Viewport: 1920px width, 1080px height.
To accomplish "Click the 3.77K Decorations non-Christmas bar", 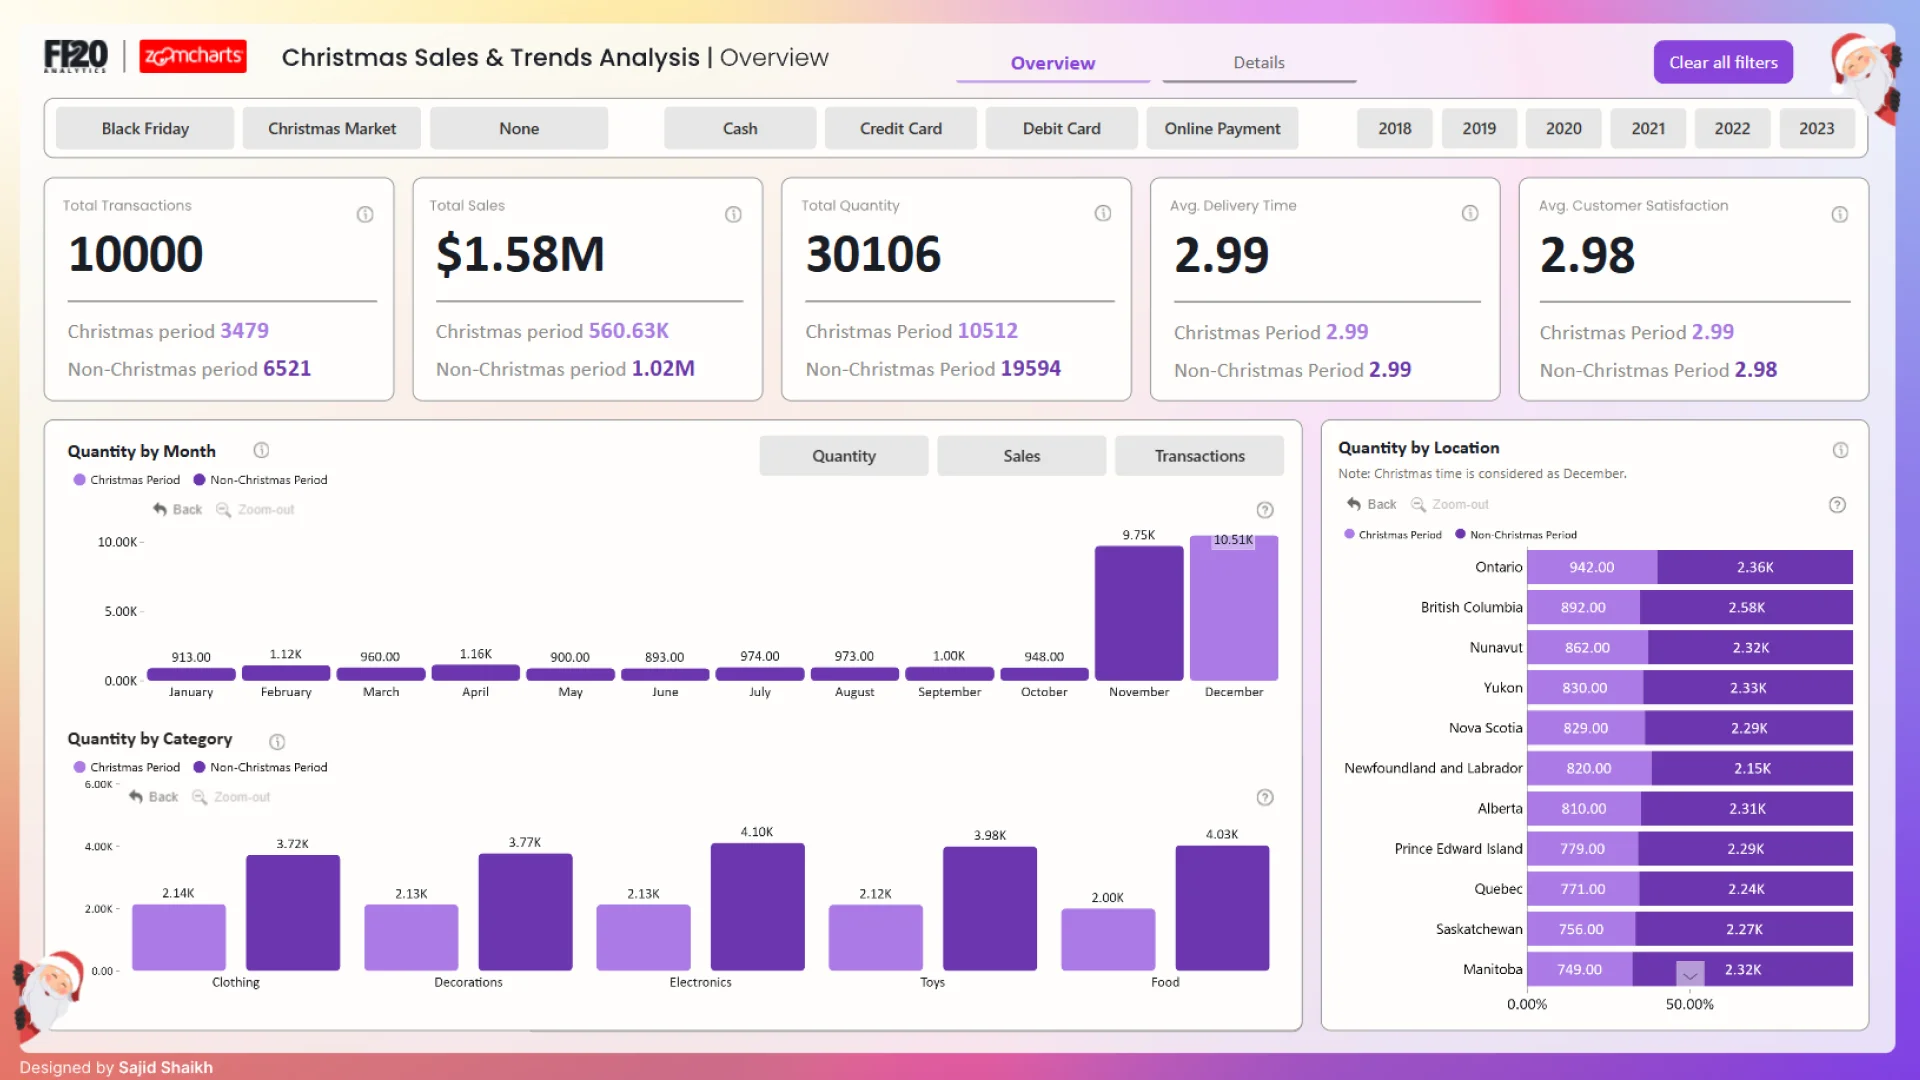I will pyautogui.click(x=525, y=912).
